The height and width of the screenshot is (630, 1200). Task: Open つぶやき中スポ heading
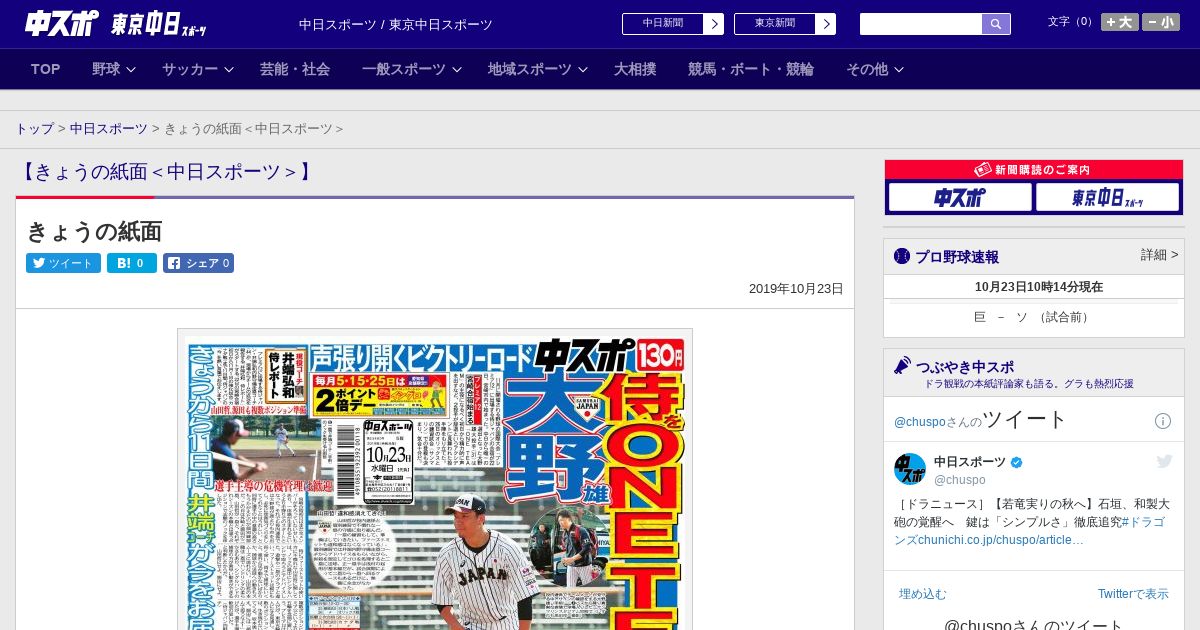pyautogui.click(x=965, y=367)
